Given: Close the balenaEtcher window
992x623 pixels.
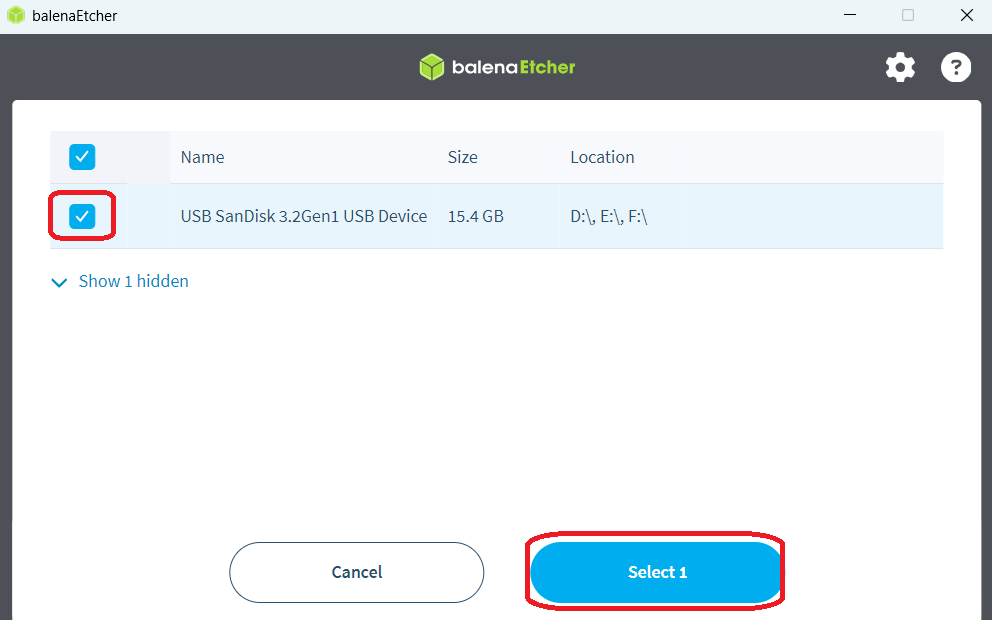Looking at the screenshot, I should click(x=966, y=15).
